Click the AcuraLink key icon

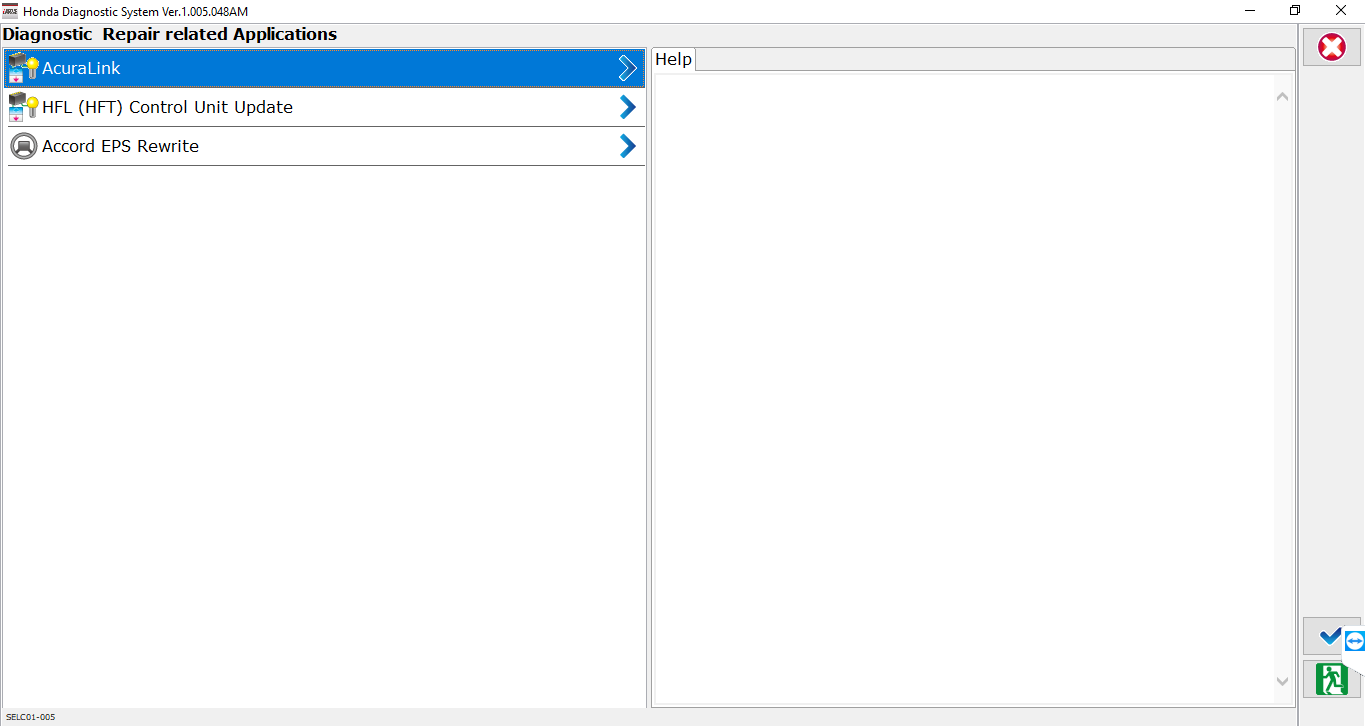pyautogui.click(x=23, y=68)
